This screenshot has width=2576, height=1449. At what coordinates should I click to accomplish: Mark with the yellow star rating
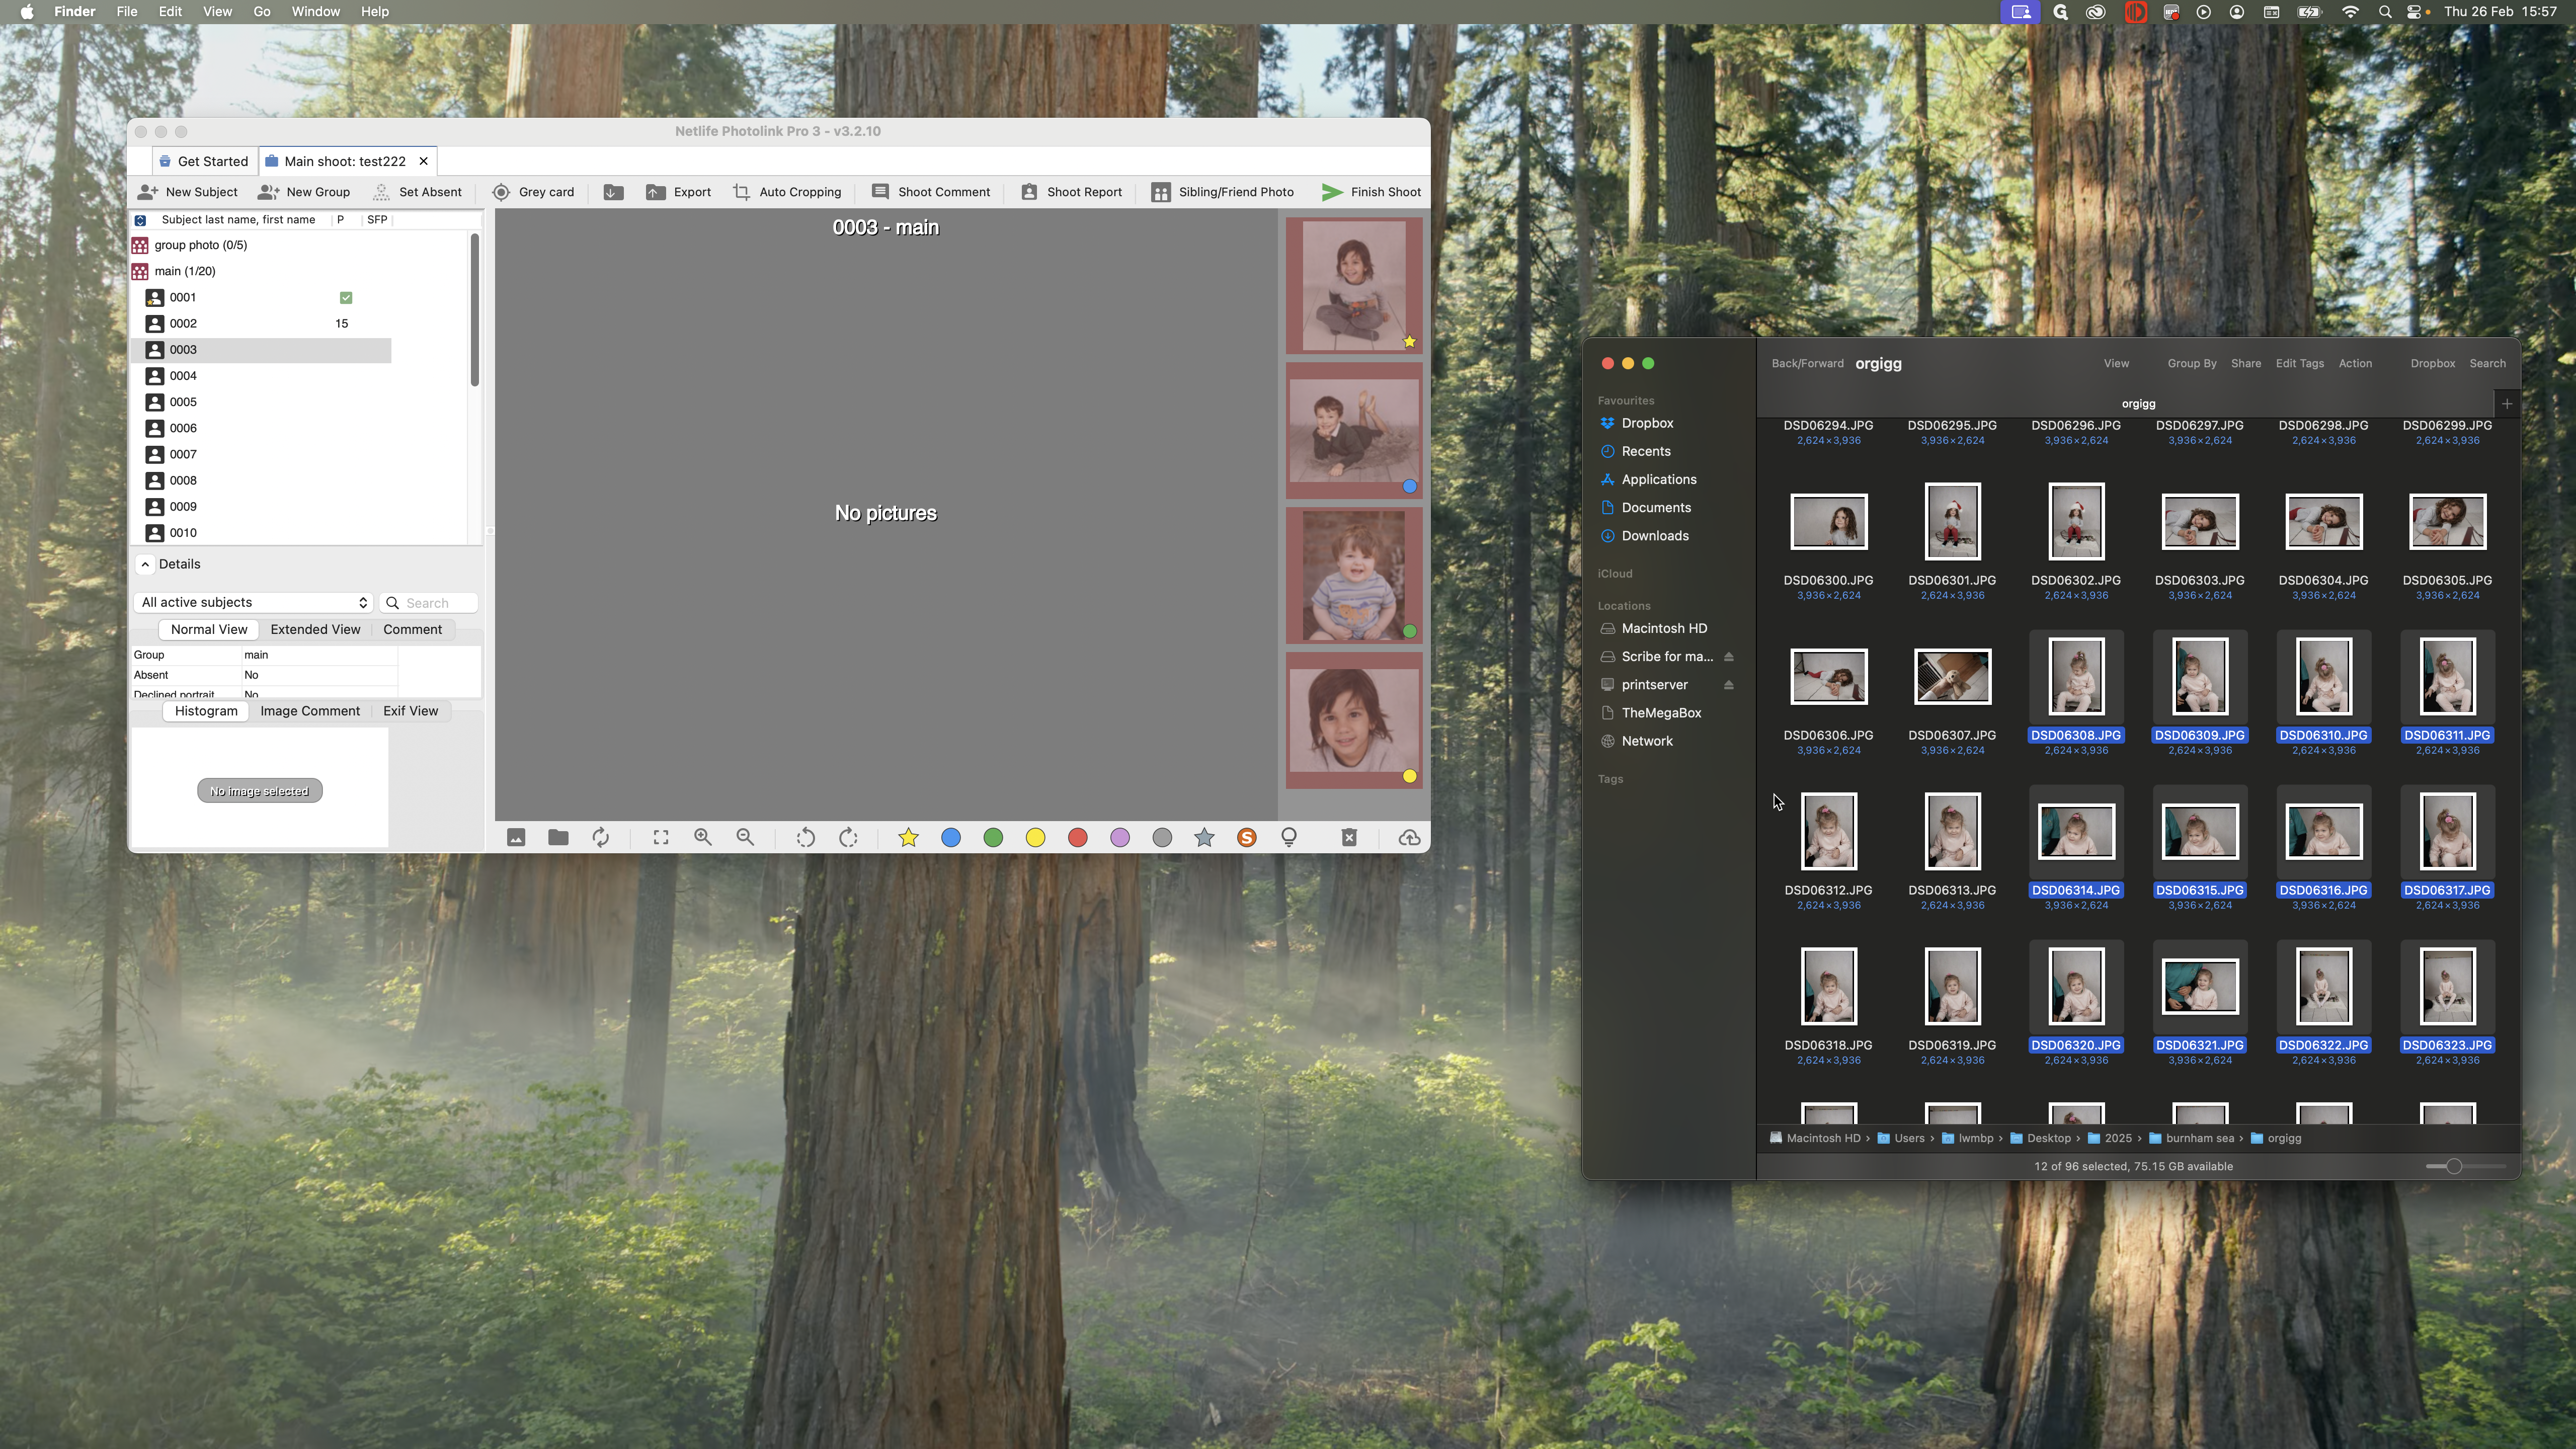[x=908, y=838]
